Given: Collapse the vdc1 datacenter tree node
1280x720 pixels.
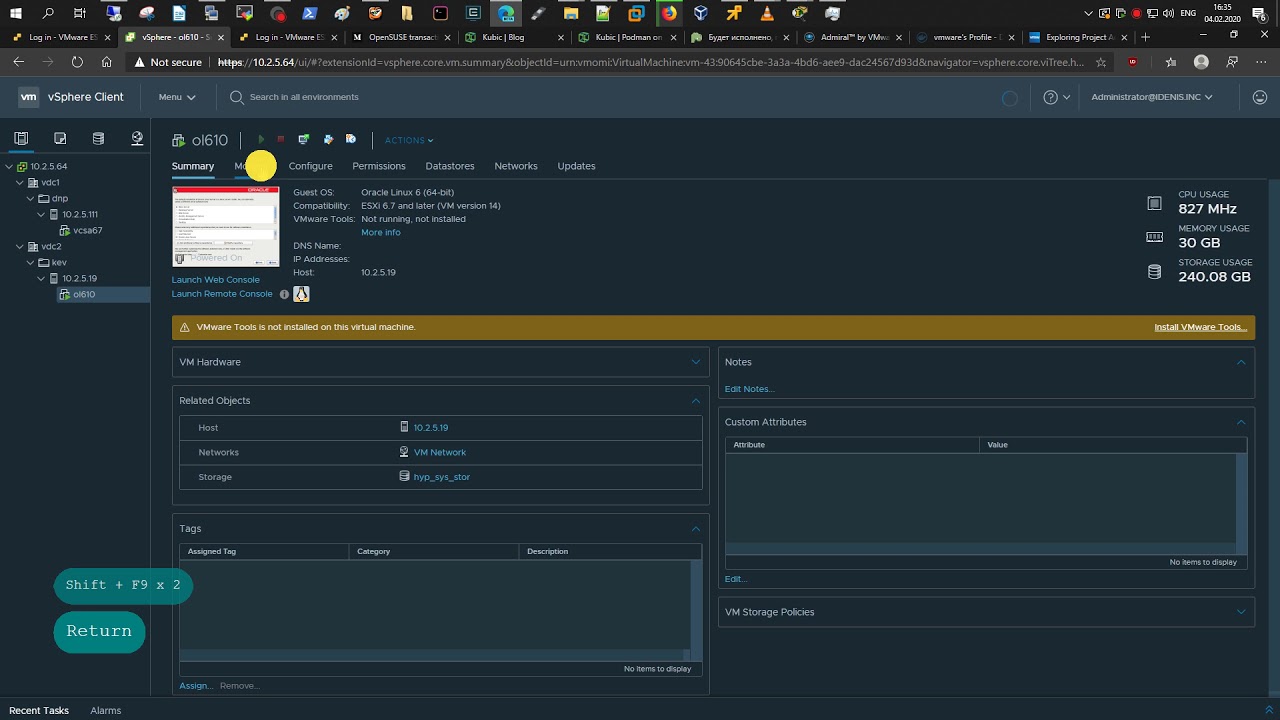Looking at the screenshot, I should (x=20, y=183).
